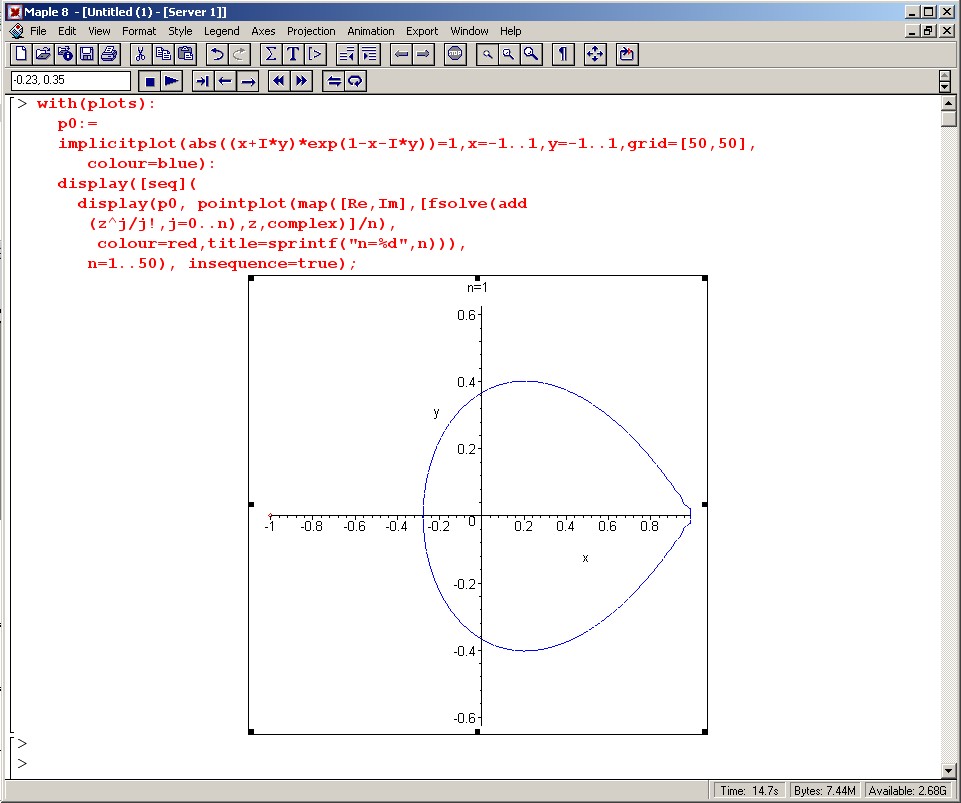Go forward with right hyperlink arrow
This screenshot has width=961, height=803.
tap(423, 55)
